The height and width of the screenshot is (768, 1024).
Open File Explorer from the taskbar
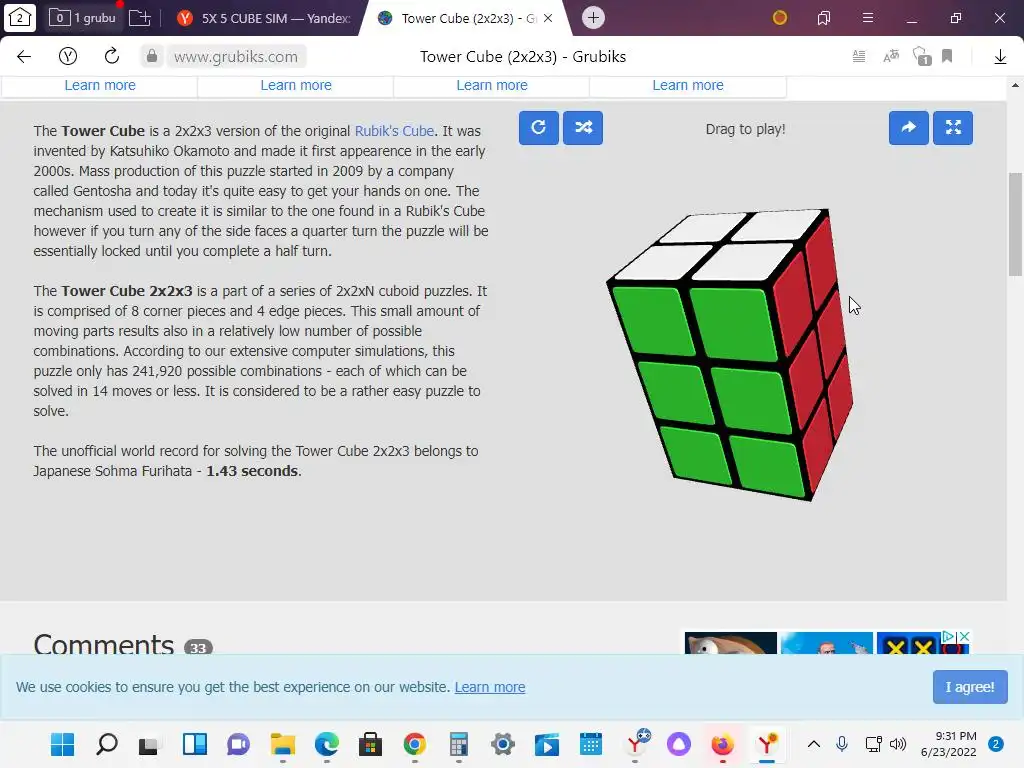[283, 744]
